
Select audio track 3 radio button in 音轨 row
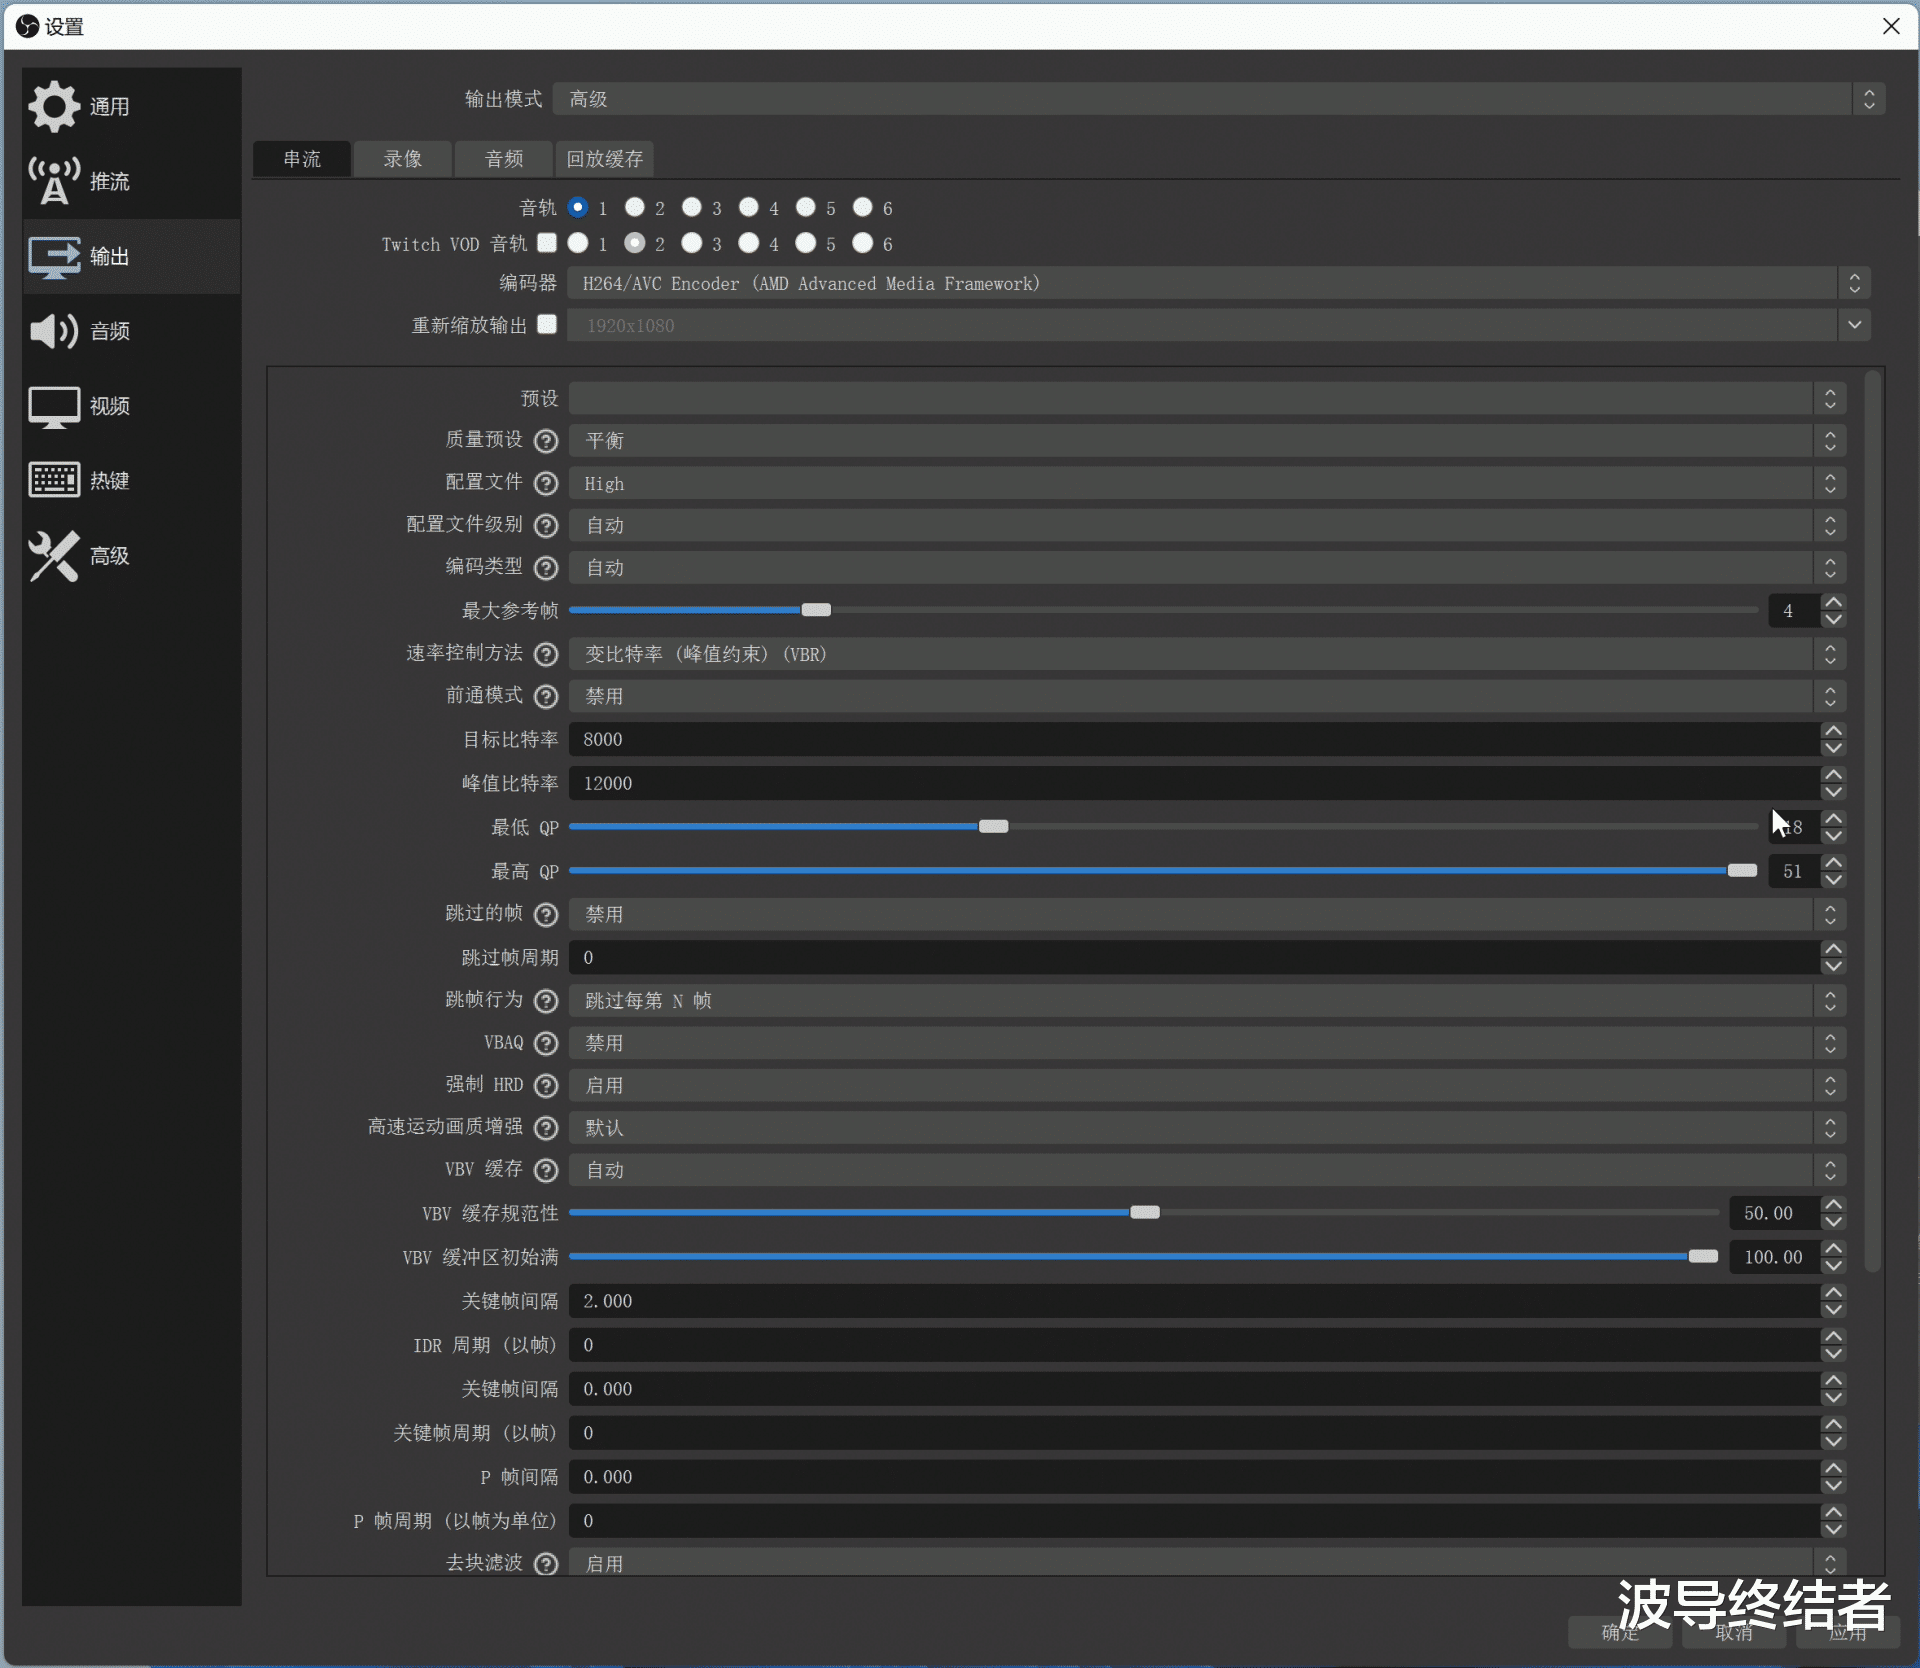(692, 207)
